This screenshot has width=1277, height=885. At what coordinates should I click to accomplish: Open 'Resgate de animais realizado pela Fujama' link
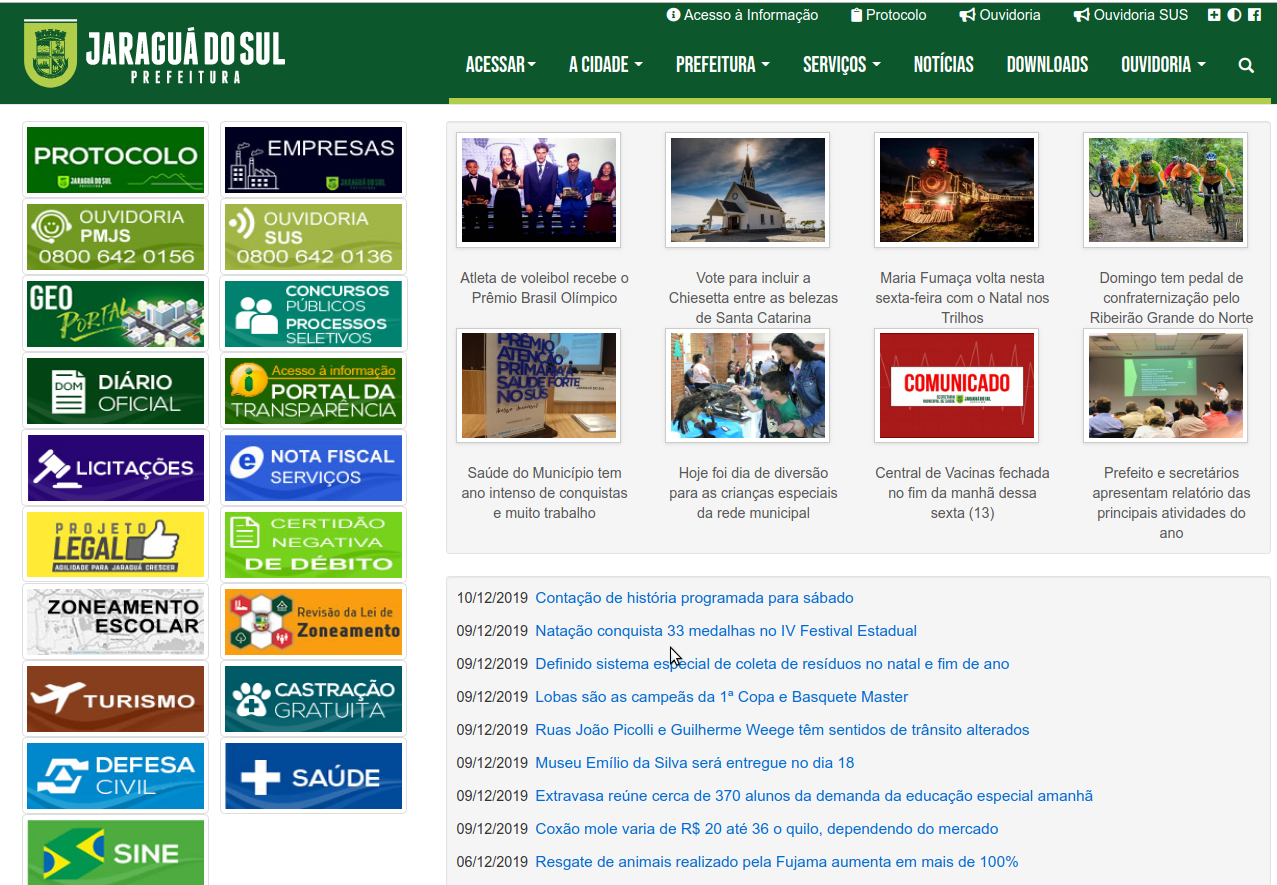click(777, 862)
